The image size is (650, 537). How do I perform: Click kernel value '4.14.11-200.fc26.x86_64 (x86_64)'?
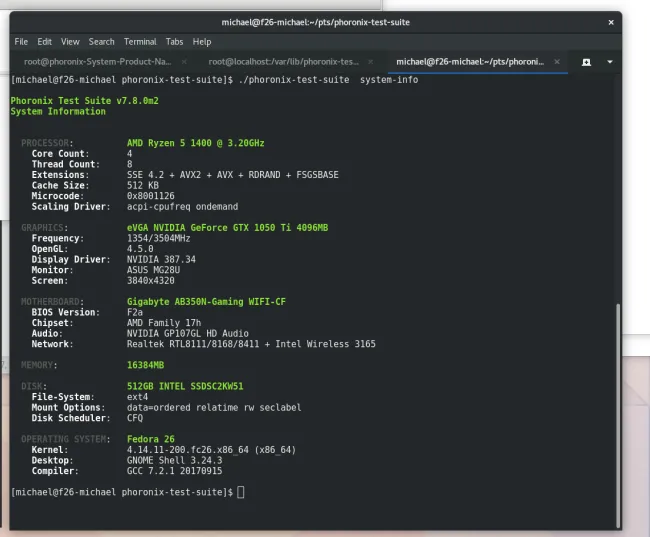[x=211, y=450]
